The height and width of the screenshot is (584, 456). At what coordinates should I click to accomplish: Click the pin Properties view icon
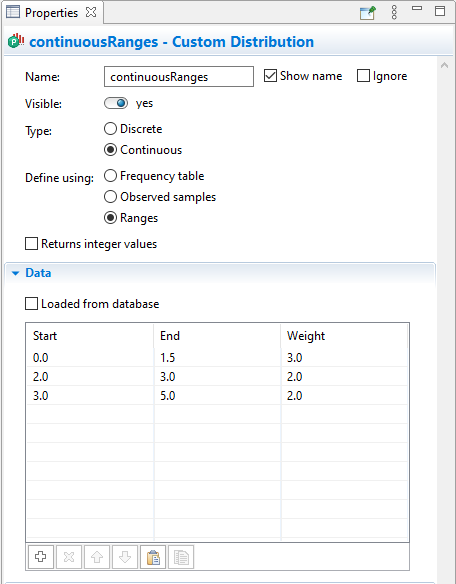pos(368,13)
